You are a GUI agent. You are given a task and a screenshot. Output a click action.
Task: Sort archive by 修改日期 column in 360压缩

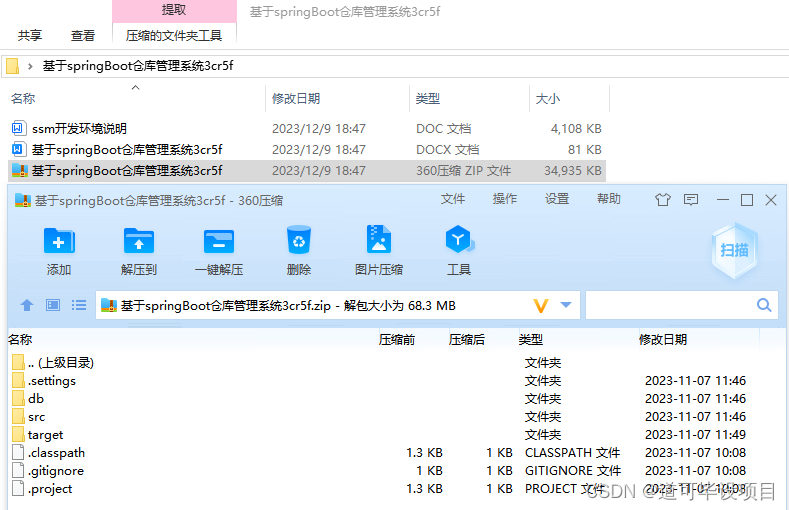pyautogui.click(x=663, y=340)
